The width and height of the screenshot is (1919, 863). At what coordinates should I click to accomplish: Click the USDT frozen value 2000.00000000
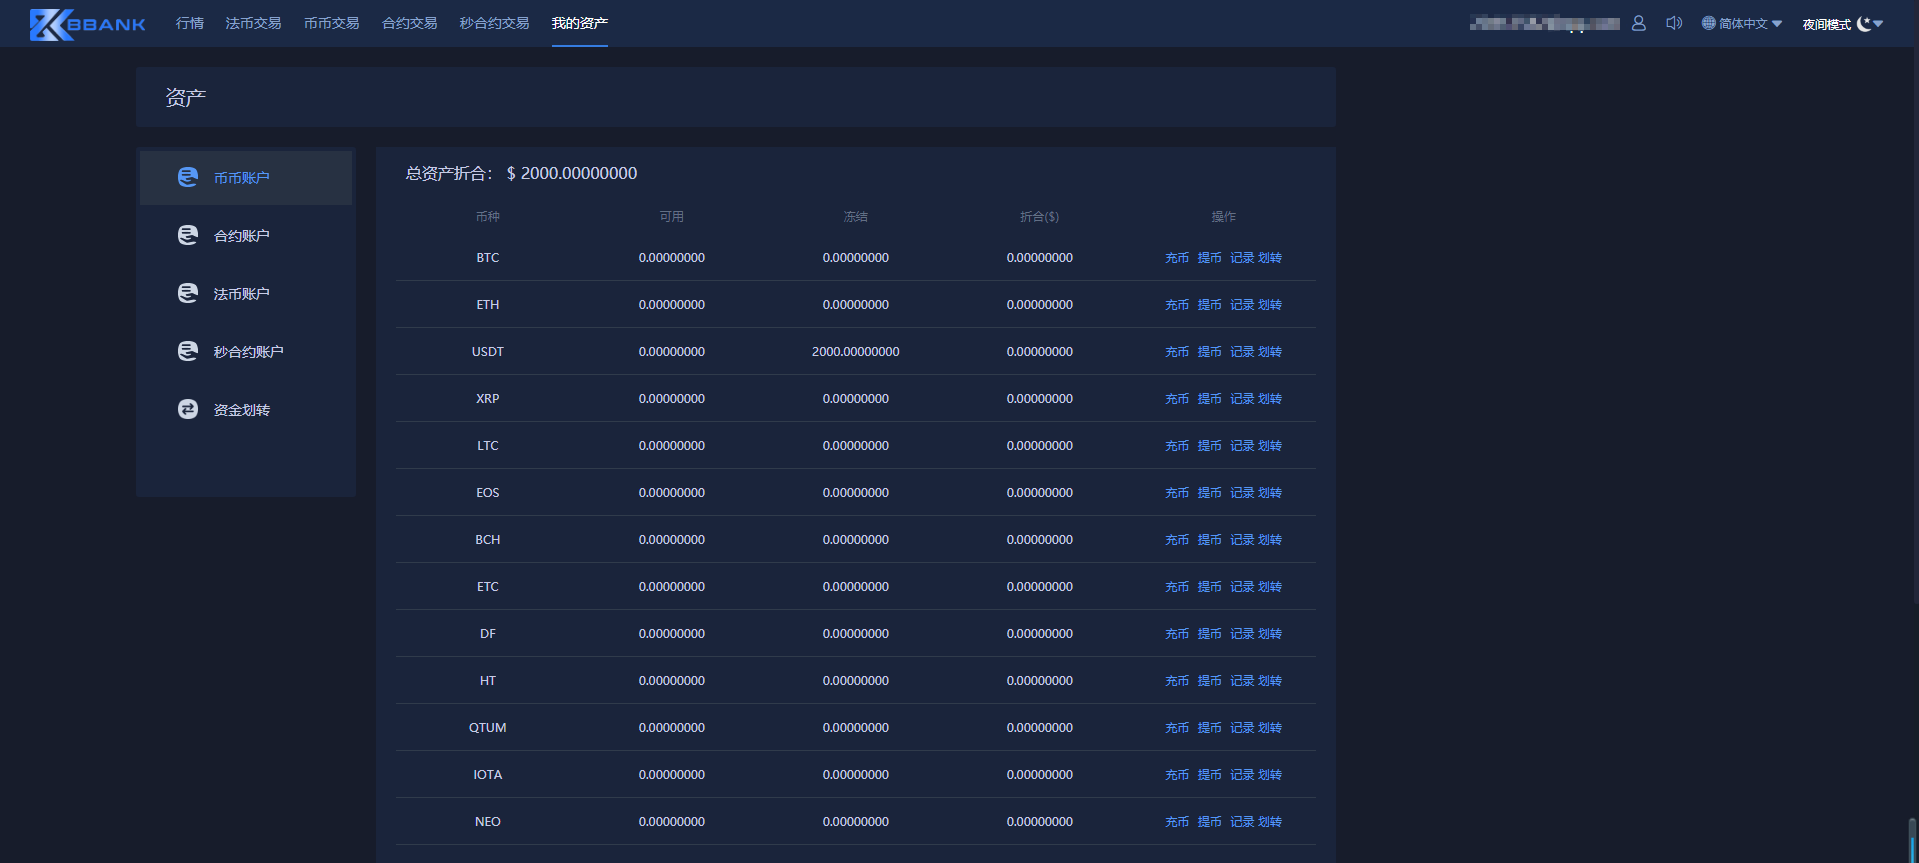tap(856, 352)
